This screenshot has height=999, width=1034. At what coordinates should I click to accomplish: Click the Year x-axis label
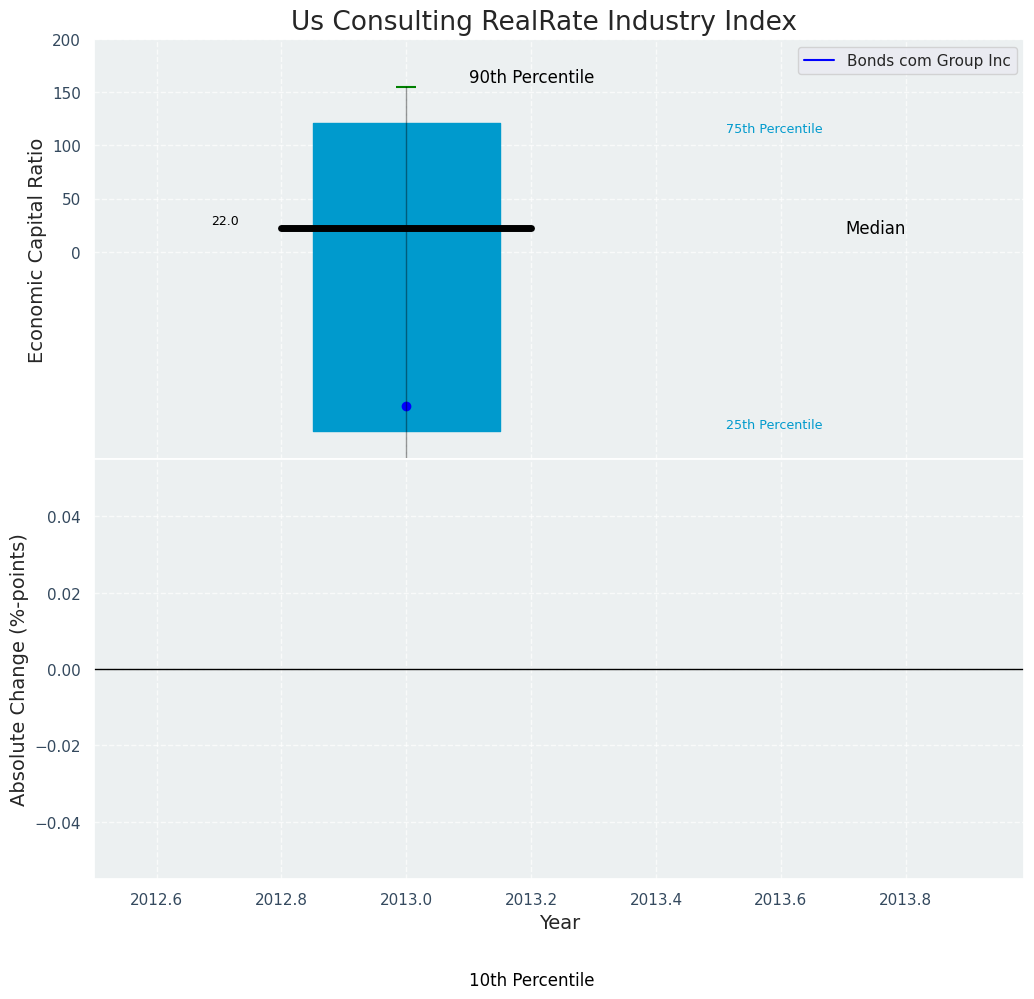coord(559,923)
